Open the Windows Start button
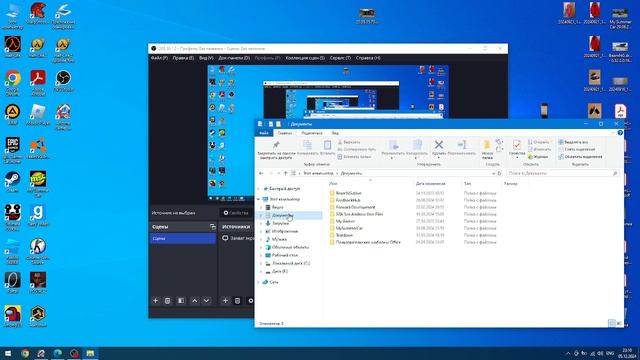 (8, 353)
